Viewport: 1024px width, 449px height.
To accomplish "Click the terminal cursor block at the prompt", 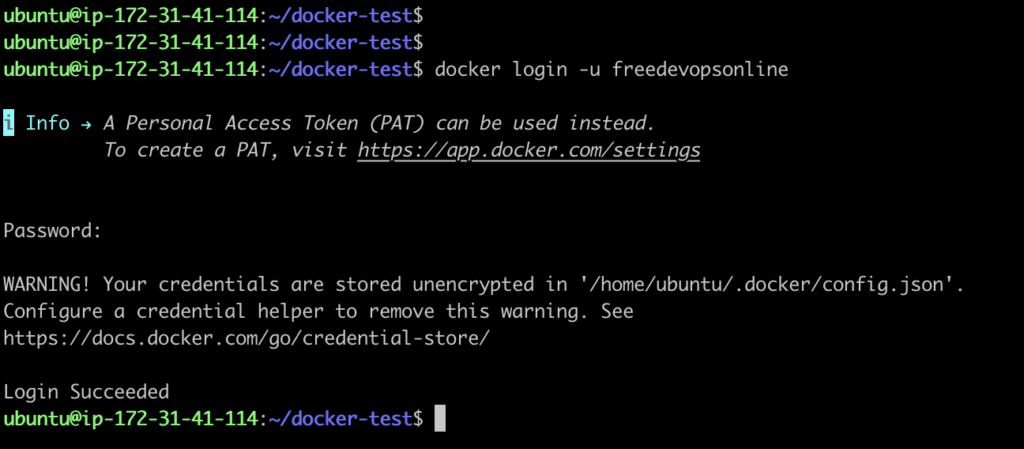I will coord(440,418).
